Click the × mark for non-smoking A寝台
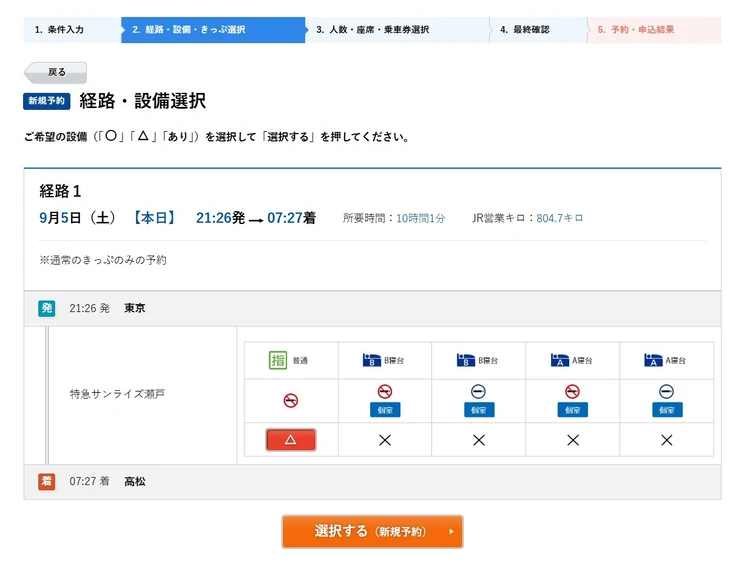The height and width of the screenshot is (570, 750). [573, 440]
